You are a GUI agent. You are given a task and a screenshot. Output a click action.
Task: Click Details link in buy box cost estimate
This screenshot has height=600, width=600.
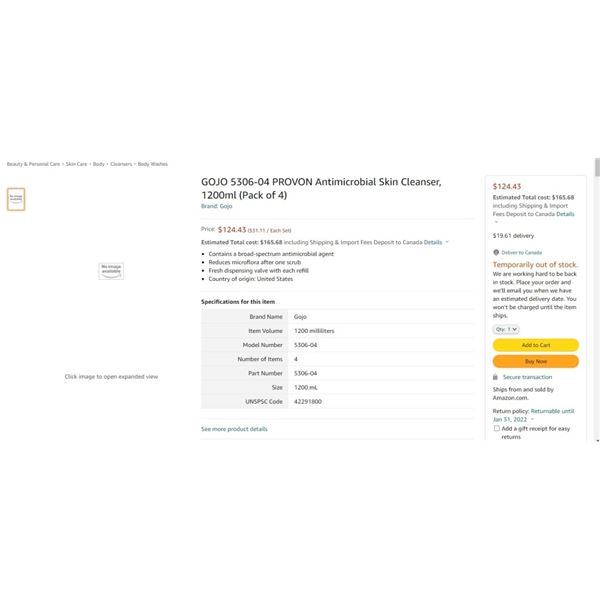click(x=566, y=213)
